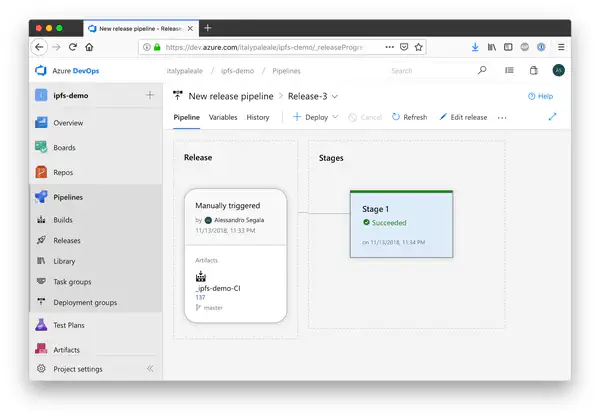
Task: Open the Repos sidebar icon
Action: point(41,172)
